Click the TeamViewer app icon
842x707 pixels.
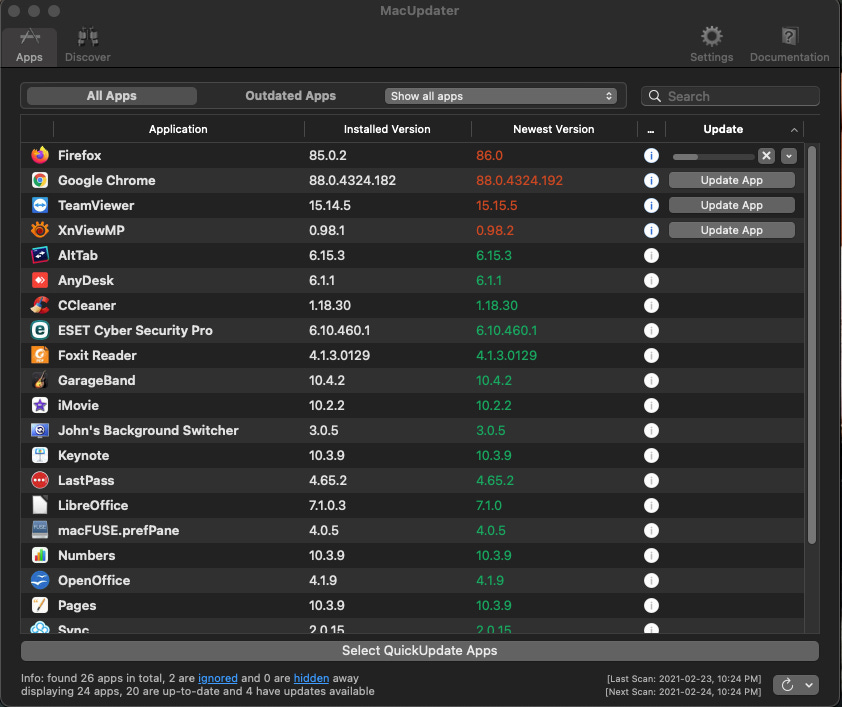(40, 205)
